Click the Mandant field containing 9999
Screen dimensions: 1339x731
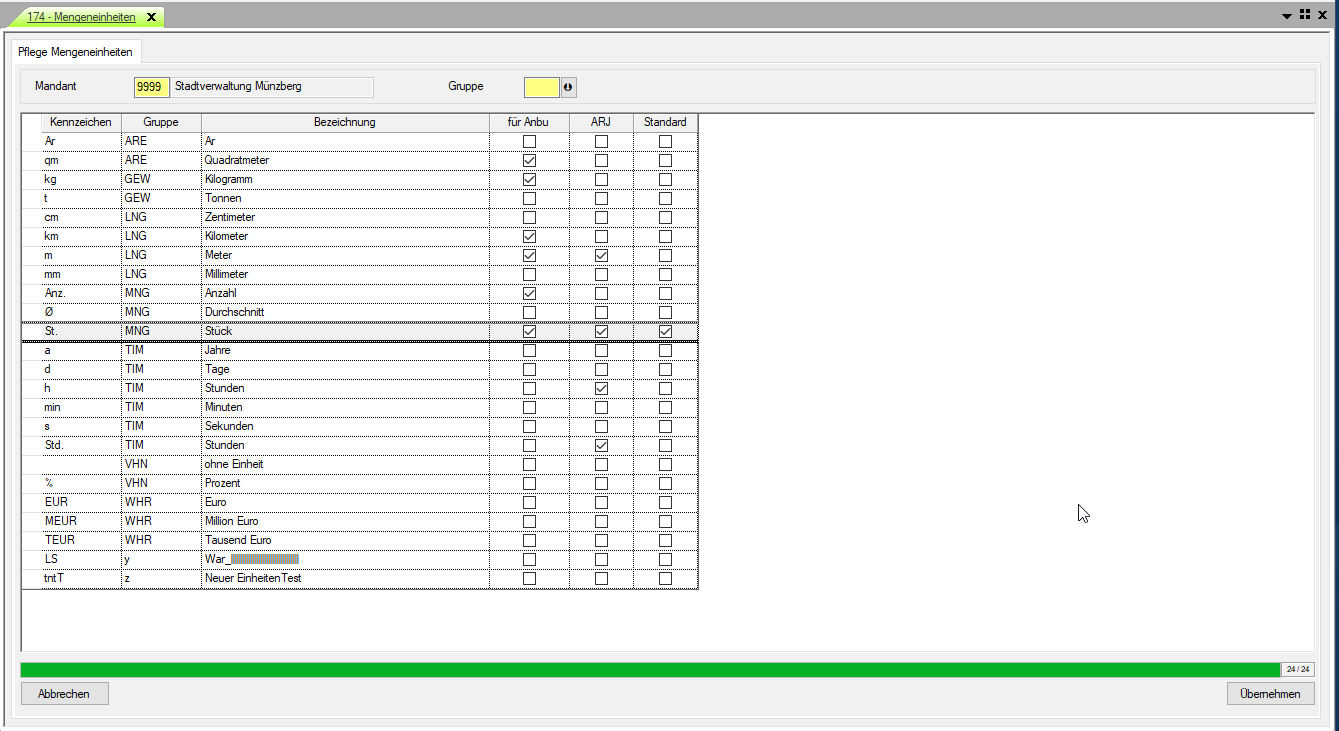(151, 87)
